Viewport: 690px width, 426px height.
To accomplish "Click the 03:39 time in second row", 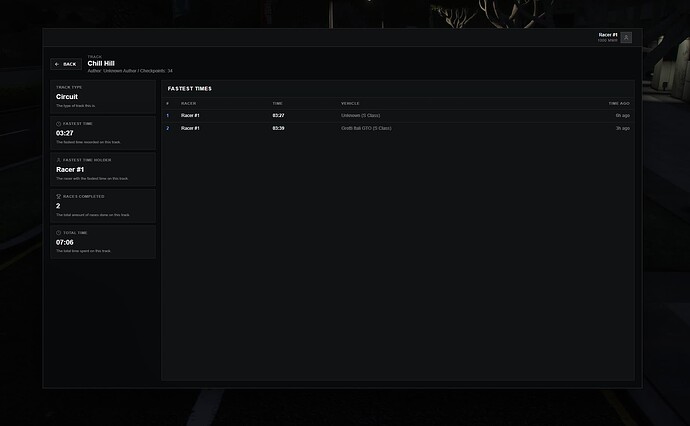I will point(278,128).
